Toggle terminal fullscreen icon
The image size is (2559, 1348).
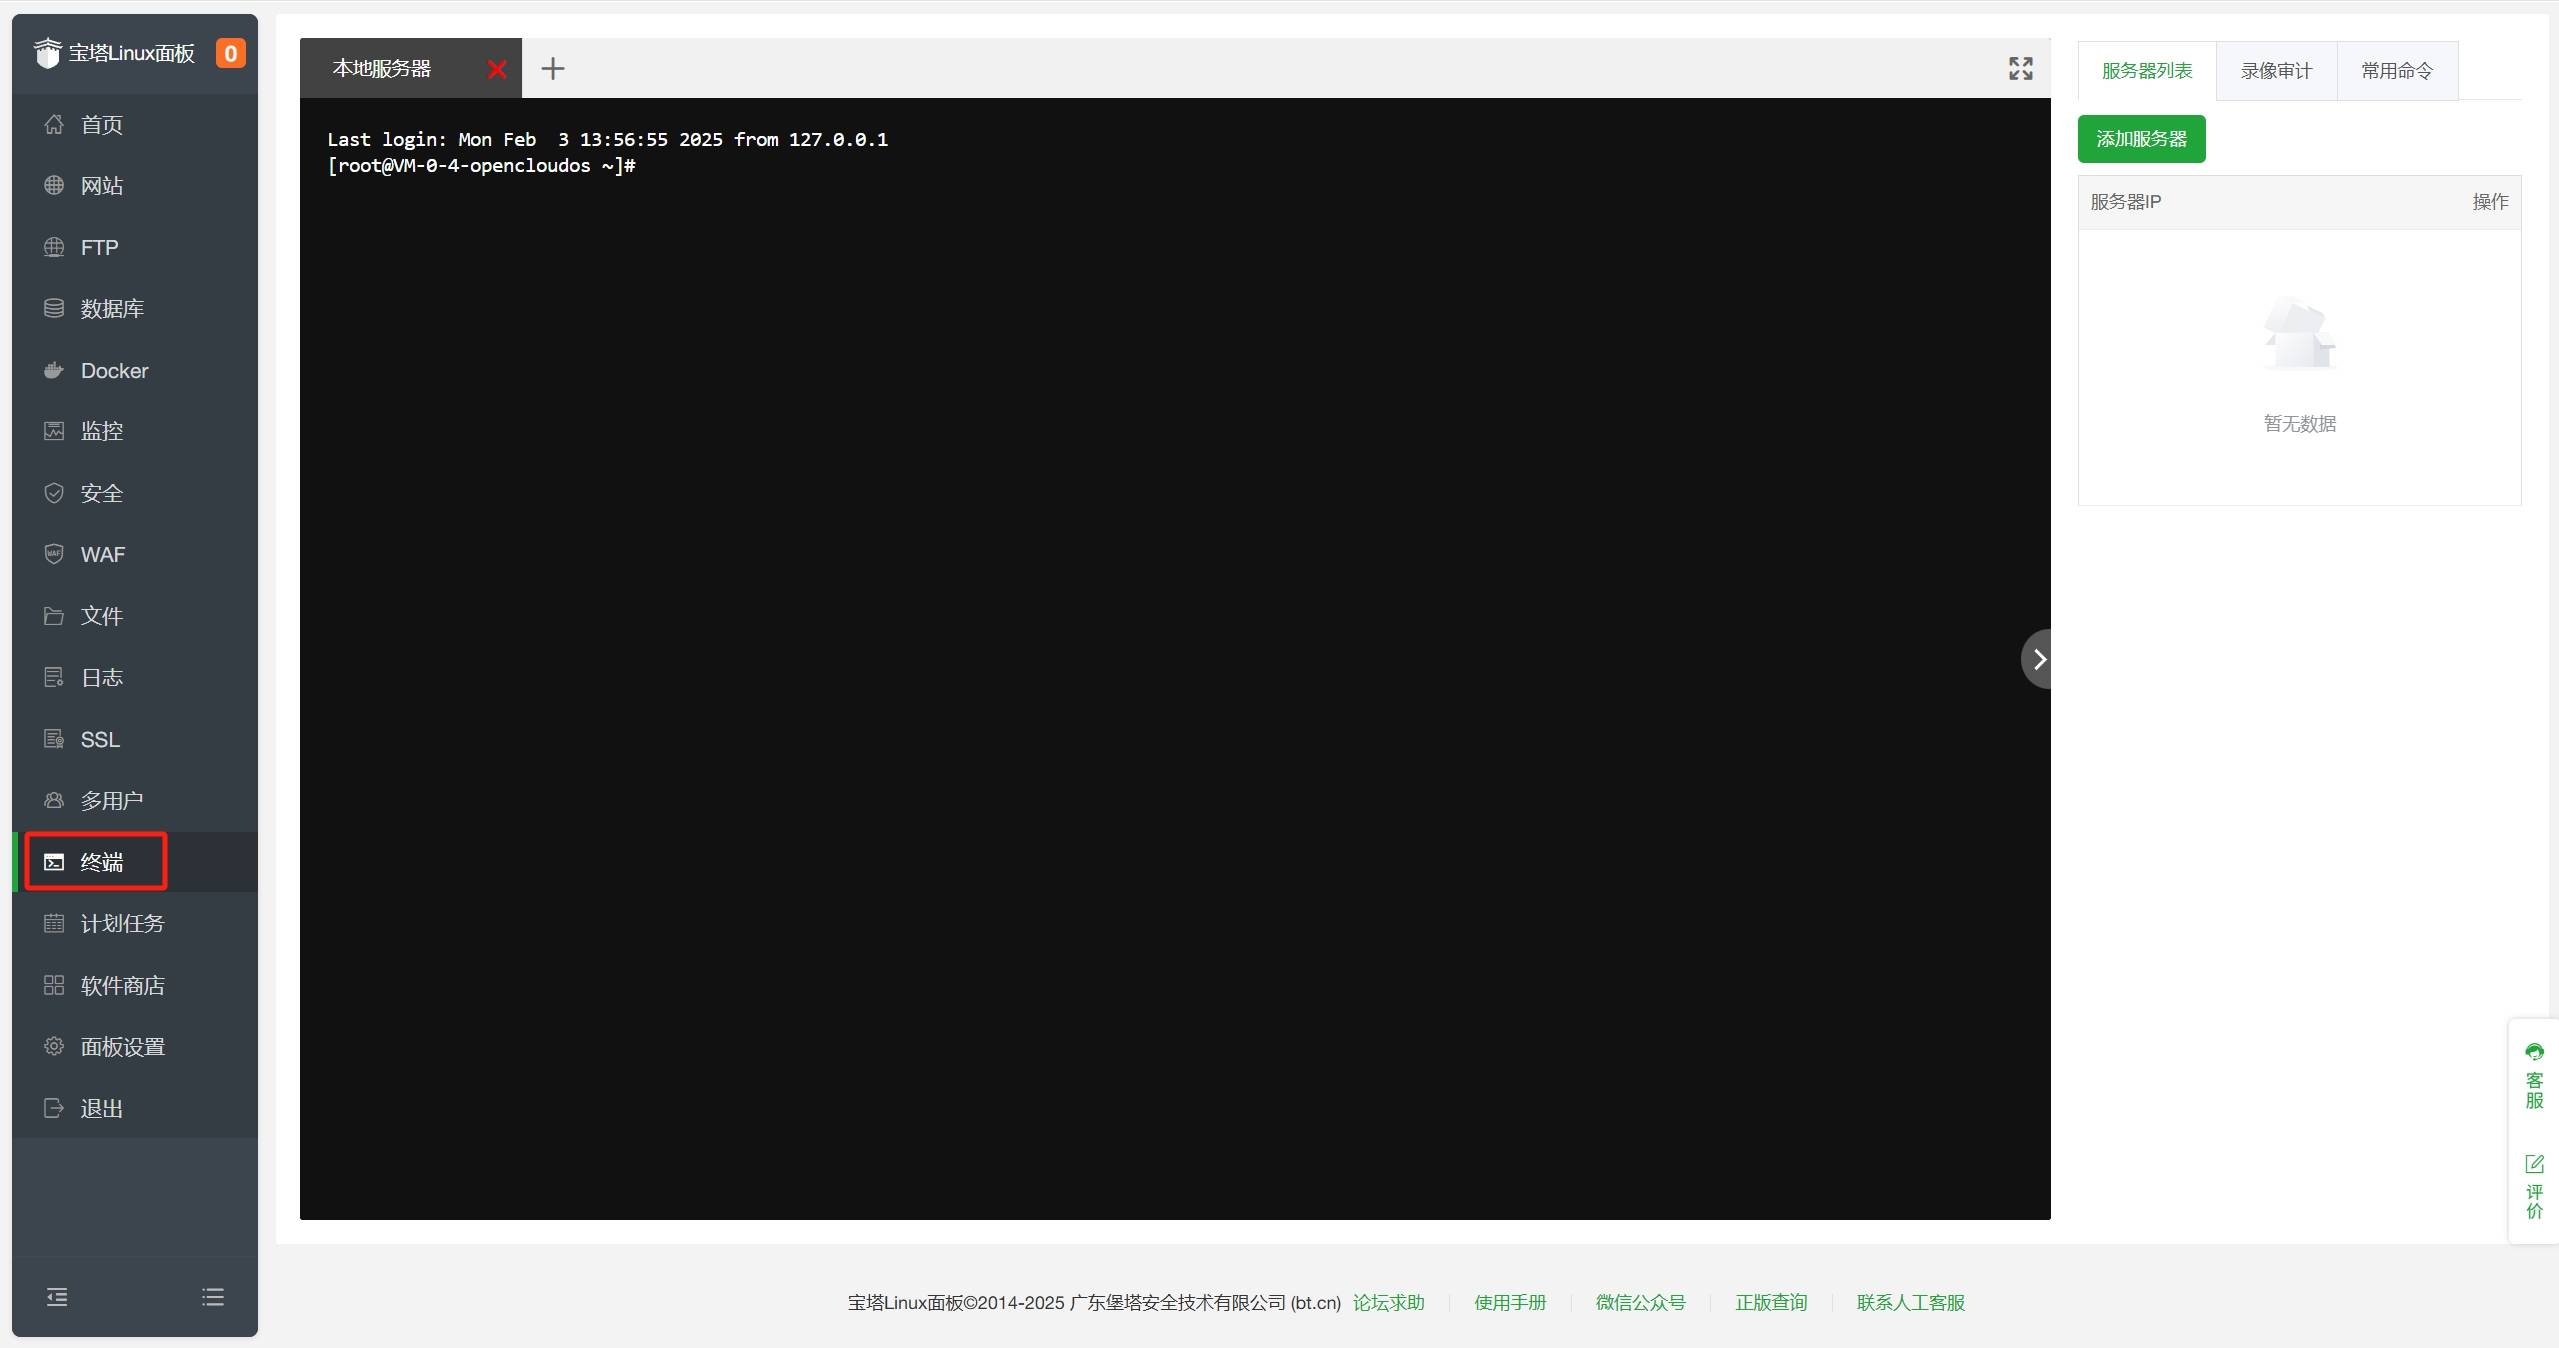[x=2021, y=68]
